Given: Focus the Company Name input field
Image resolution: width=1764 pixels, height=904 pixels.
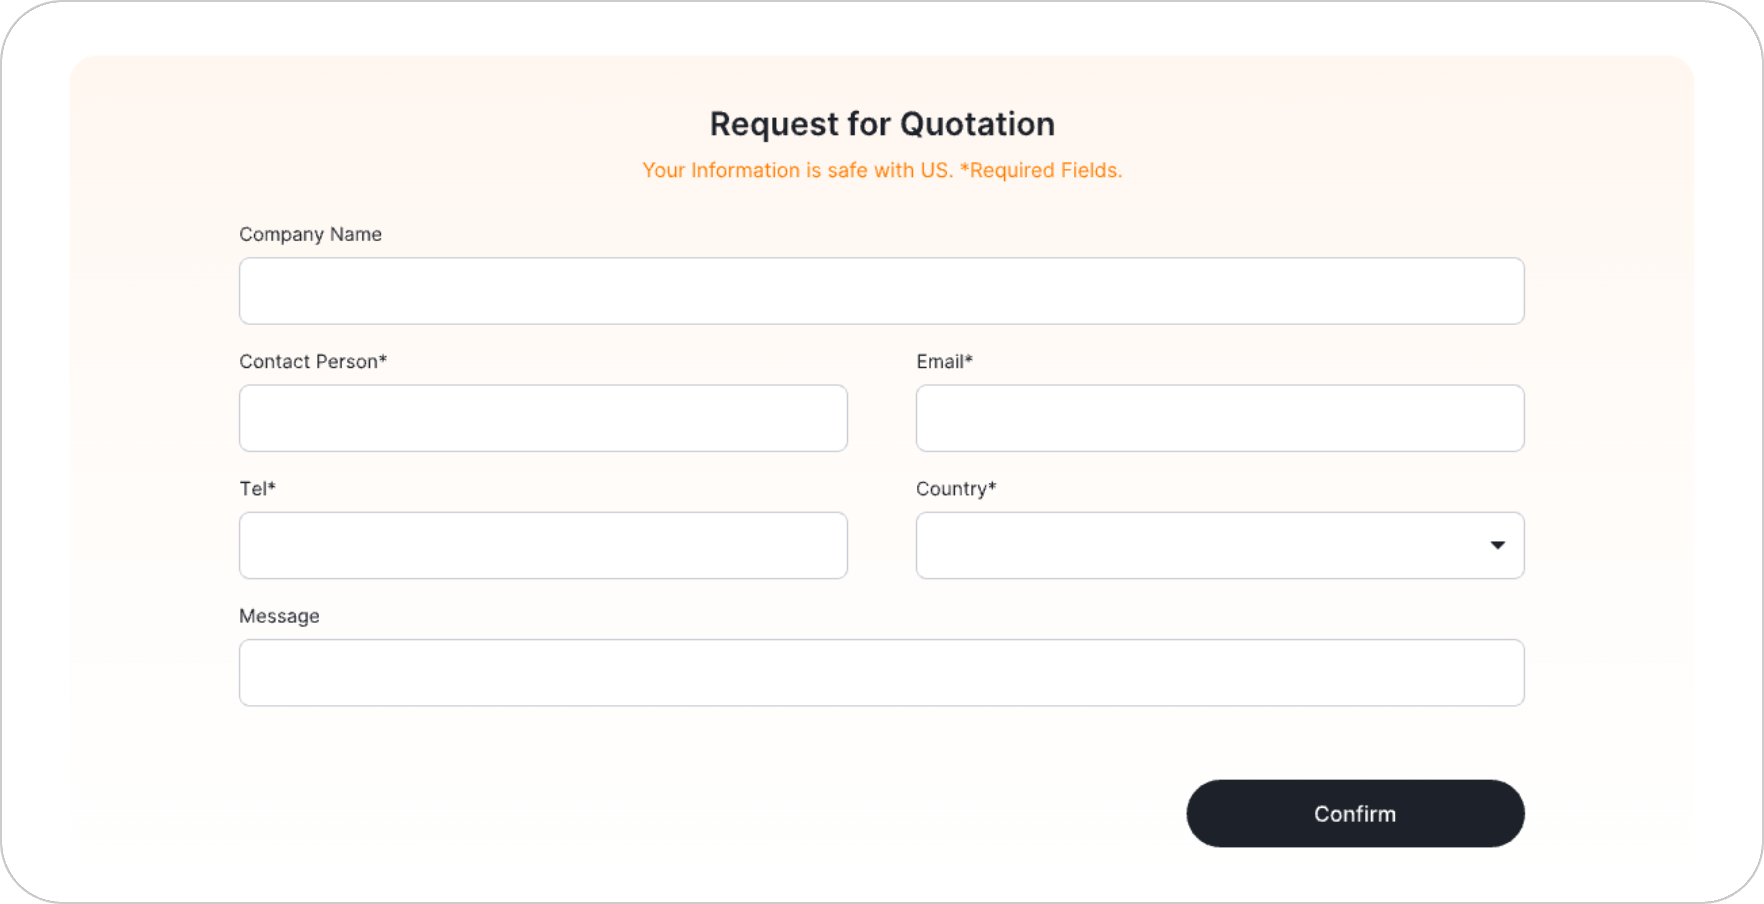Looking at the screenshot, I should [882, 291].
